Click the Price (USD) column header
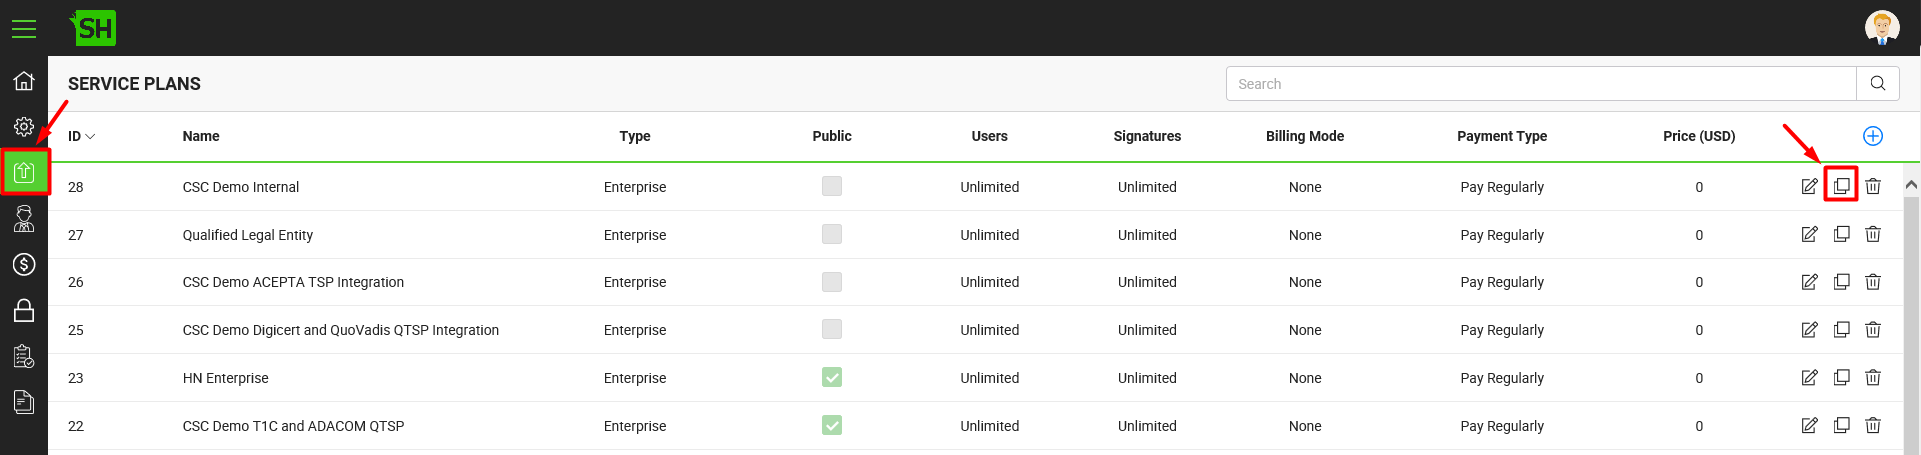 coord(1699,136)
